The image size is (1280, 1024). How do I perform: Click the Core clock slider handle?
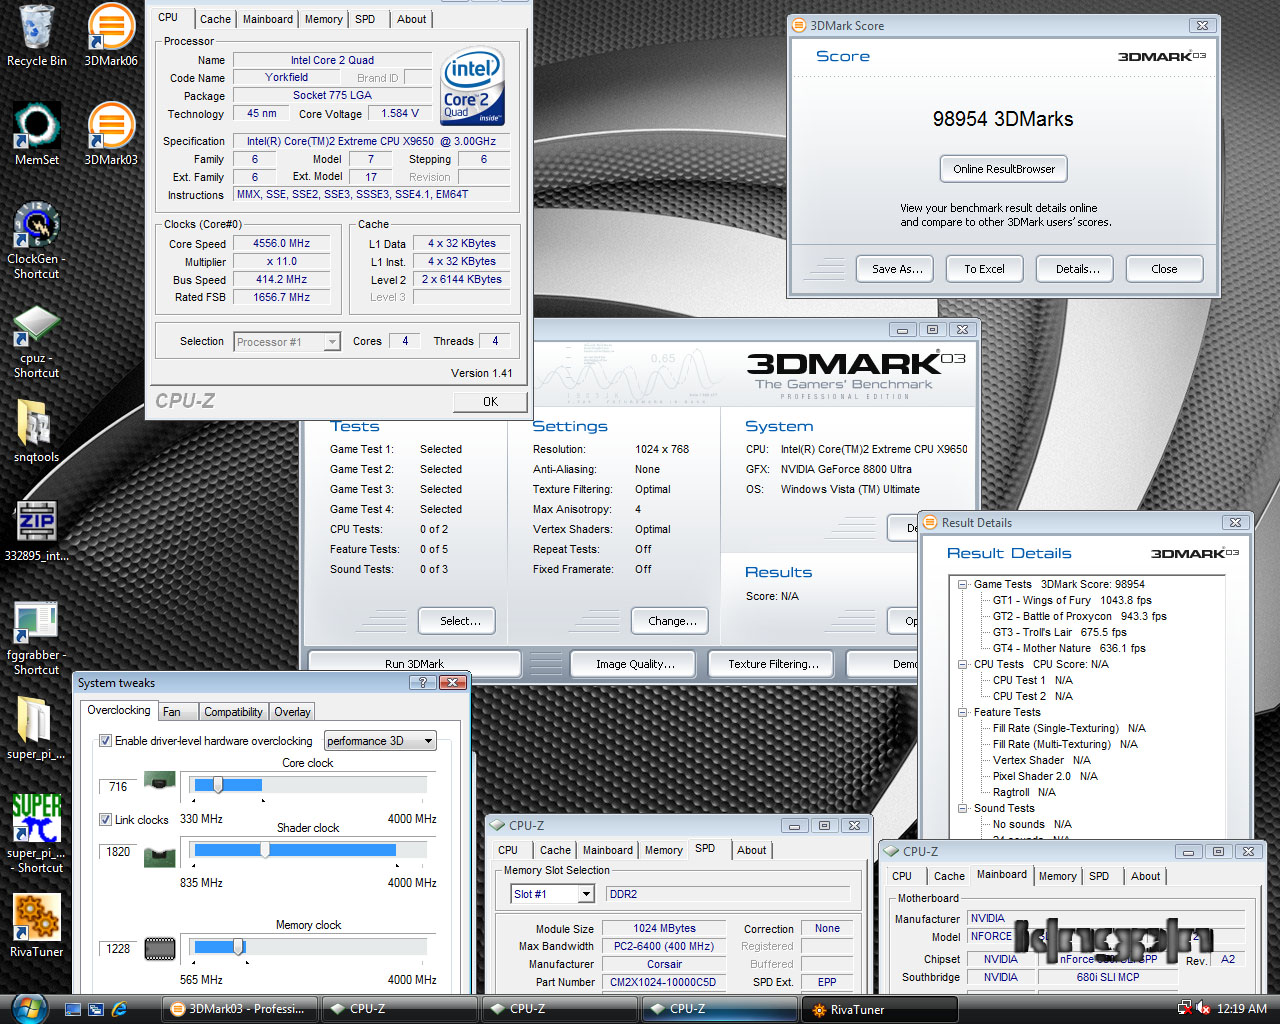pos(218,785)
